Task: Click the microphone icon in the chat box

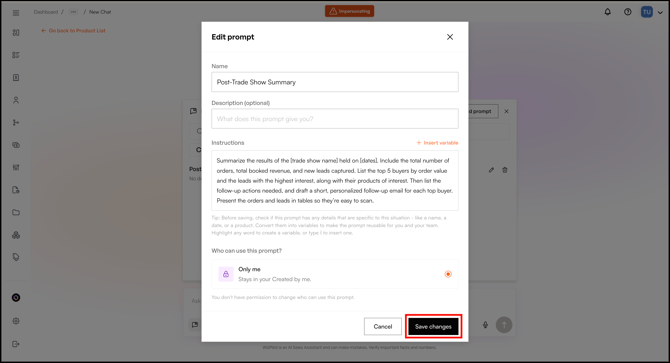Action: 485,325
